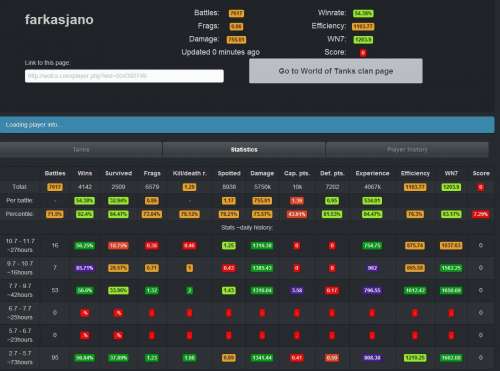The height and width of the screenshot is (371, 500).
Task: Click purple wins badge in 9.7 - 10.7 row
Action: 85,268
